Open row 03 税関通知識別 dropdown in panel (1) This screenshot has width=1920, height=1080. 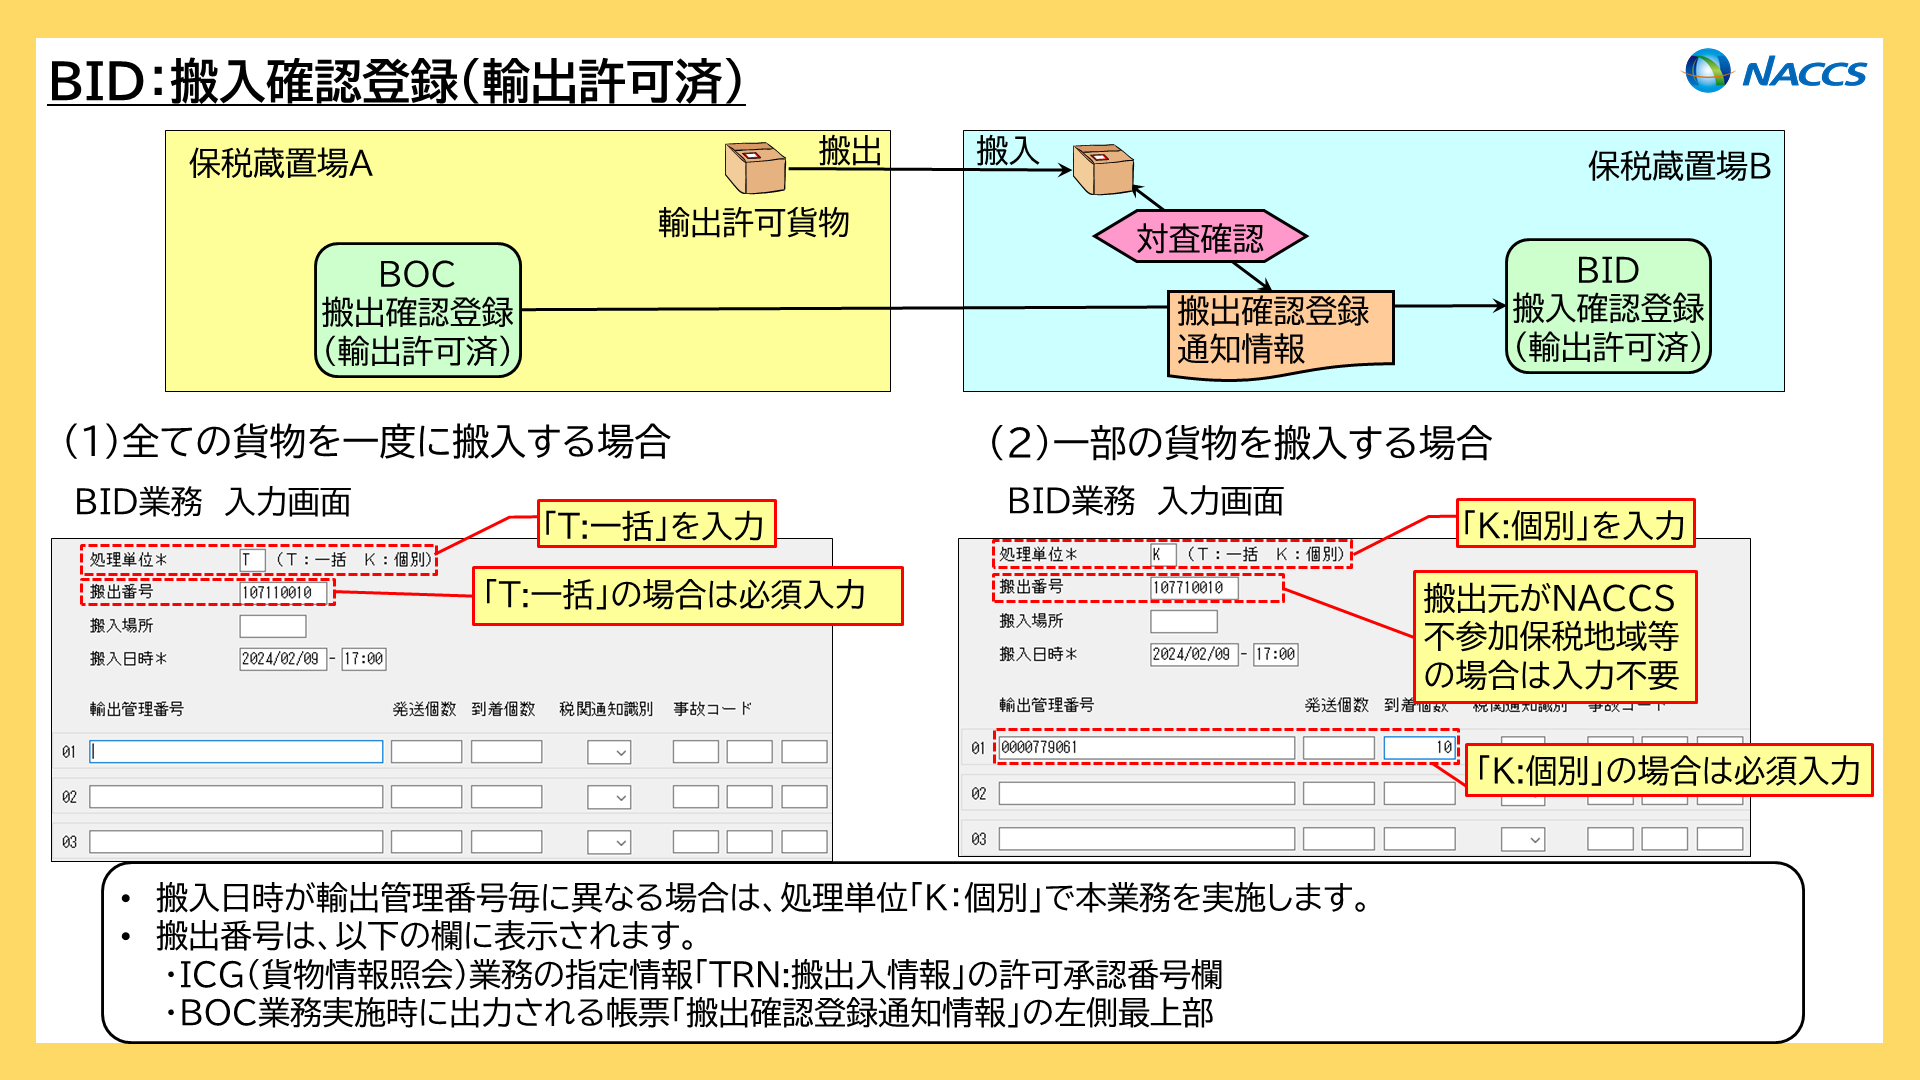point(609,842)
